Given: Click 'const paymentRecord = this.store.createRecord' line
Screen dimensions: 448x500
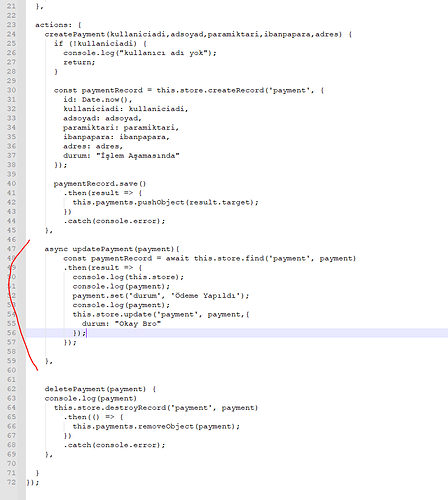Looking at the screenshot, I should [189, 90].
